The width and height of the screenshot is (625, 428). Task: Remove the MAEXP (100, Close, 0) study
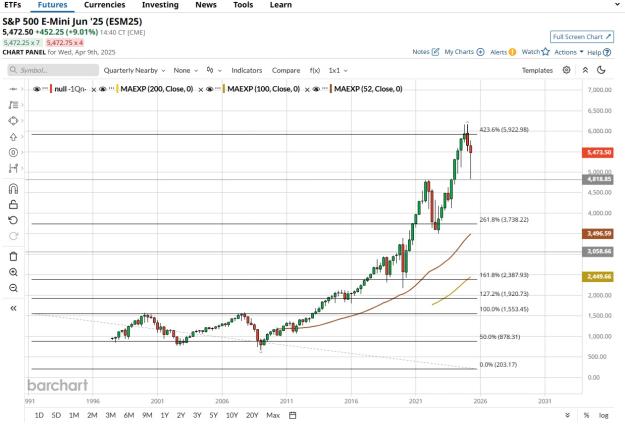coord(307,90)
